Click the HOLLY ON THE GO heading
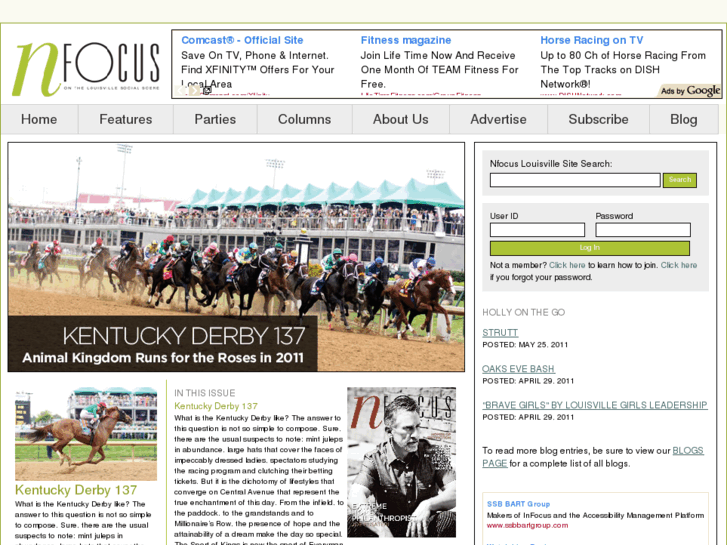Screen dimensions: 727x545 click(523, 313)
